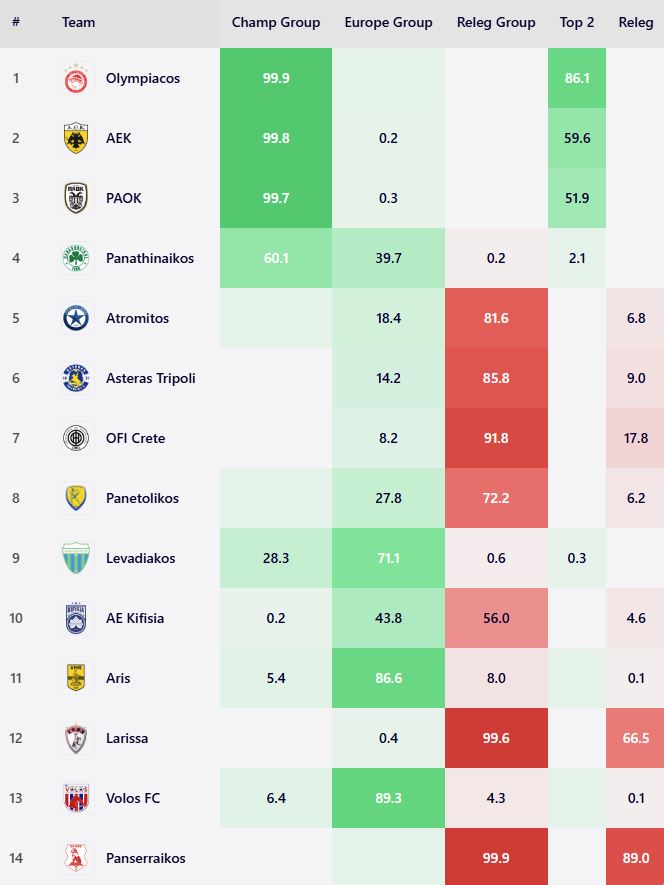This screenshot has height=885, width=664.
Task: Select the PAOK club badge
Action: pos(76,198)
